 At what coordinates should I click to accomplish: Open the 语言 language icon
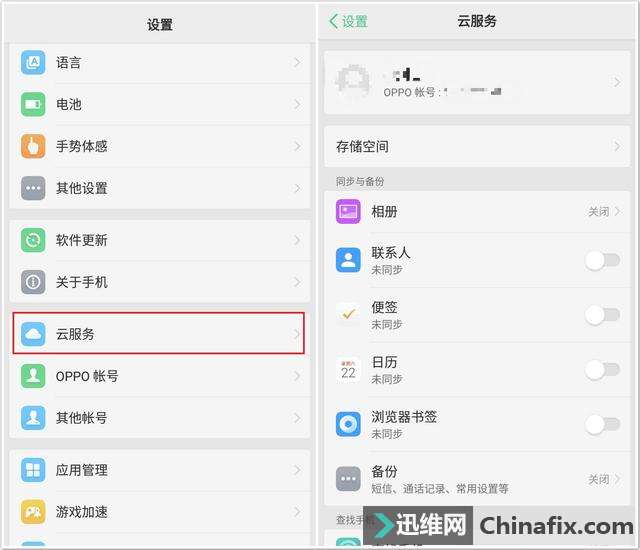33,62
